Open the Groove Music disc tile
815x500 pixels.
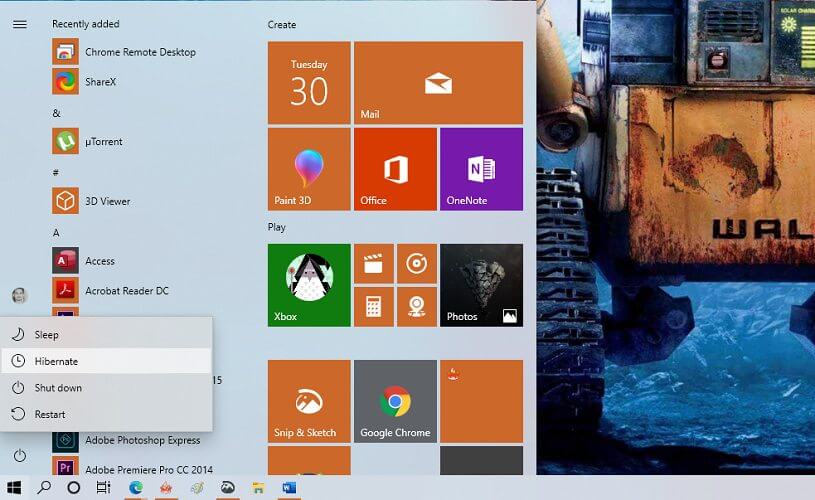(417, 264)
